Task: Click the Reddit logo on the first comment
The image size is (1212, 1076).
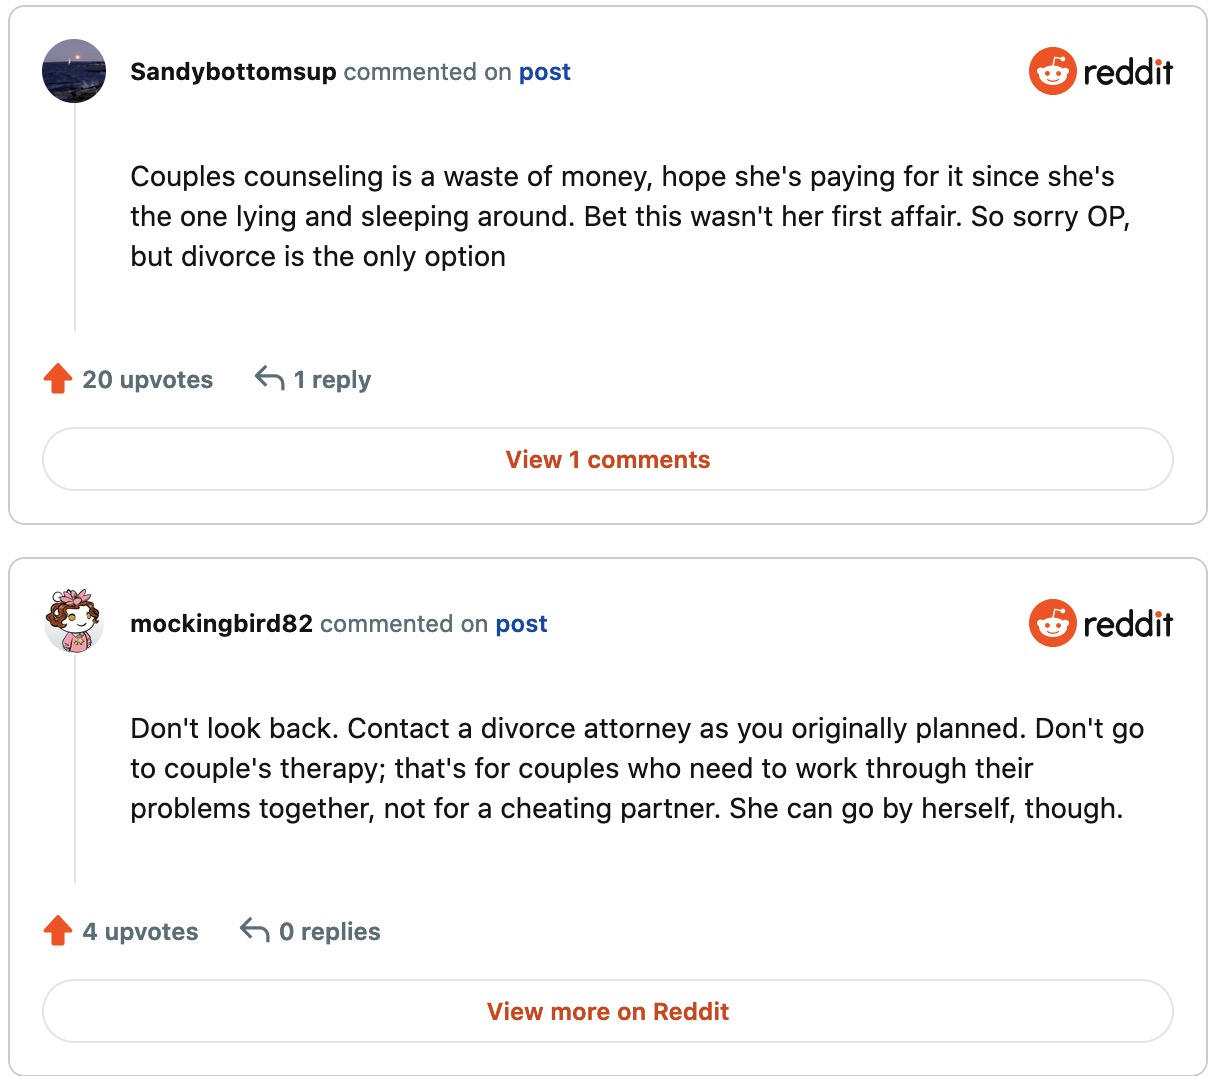Action: (x=1100, y=71)
